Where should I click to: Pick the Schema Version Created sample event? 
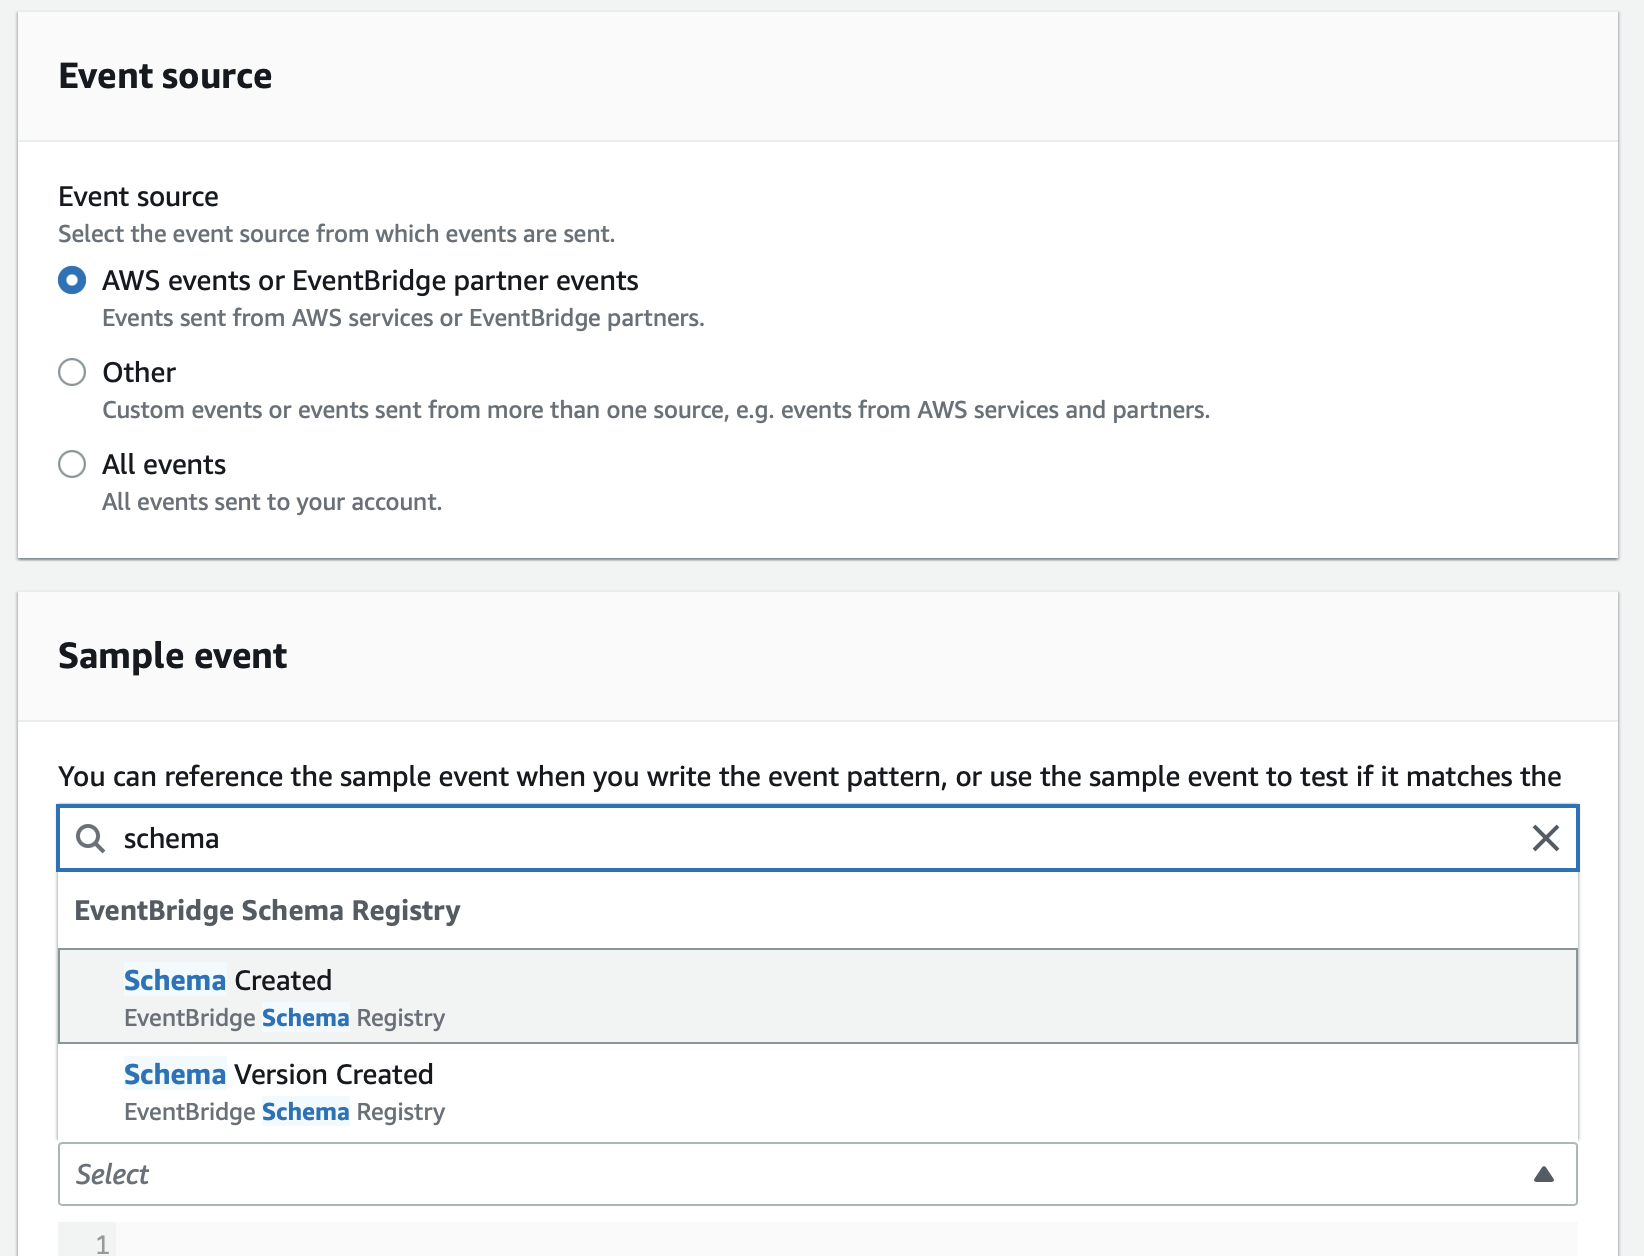click(x=818, y=1091)
